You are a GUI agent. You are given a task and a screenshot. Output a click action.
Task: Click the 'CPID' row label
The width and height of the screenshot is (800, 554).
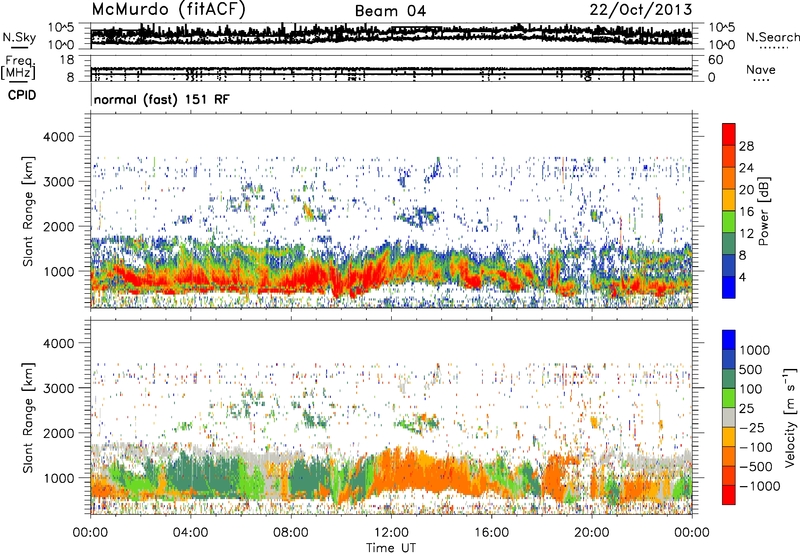(22, 95)
